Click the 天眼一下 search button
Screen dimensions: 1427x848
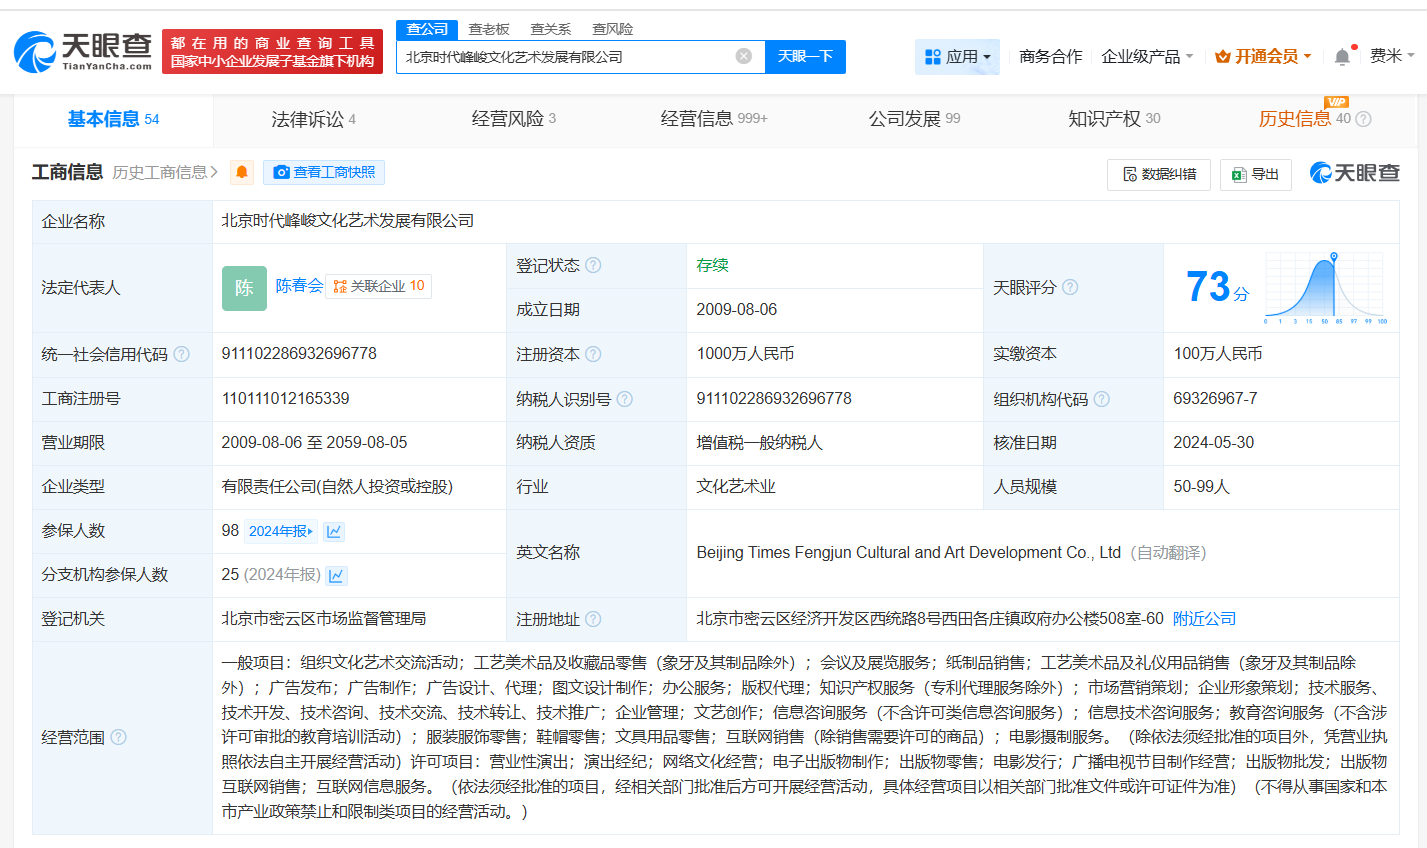[x=805, y=57]
